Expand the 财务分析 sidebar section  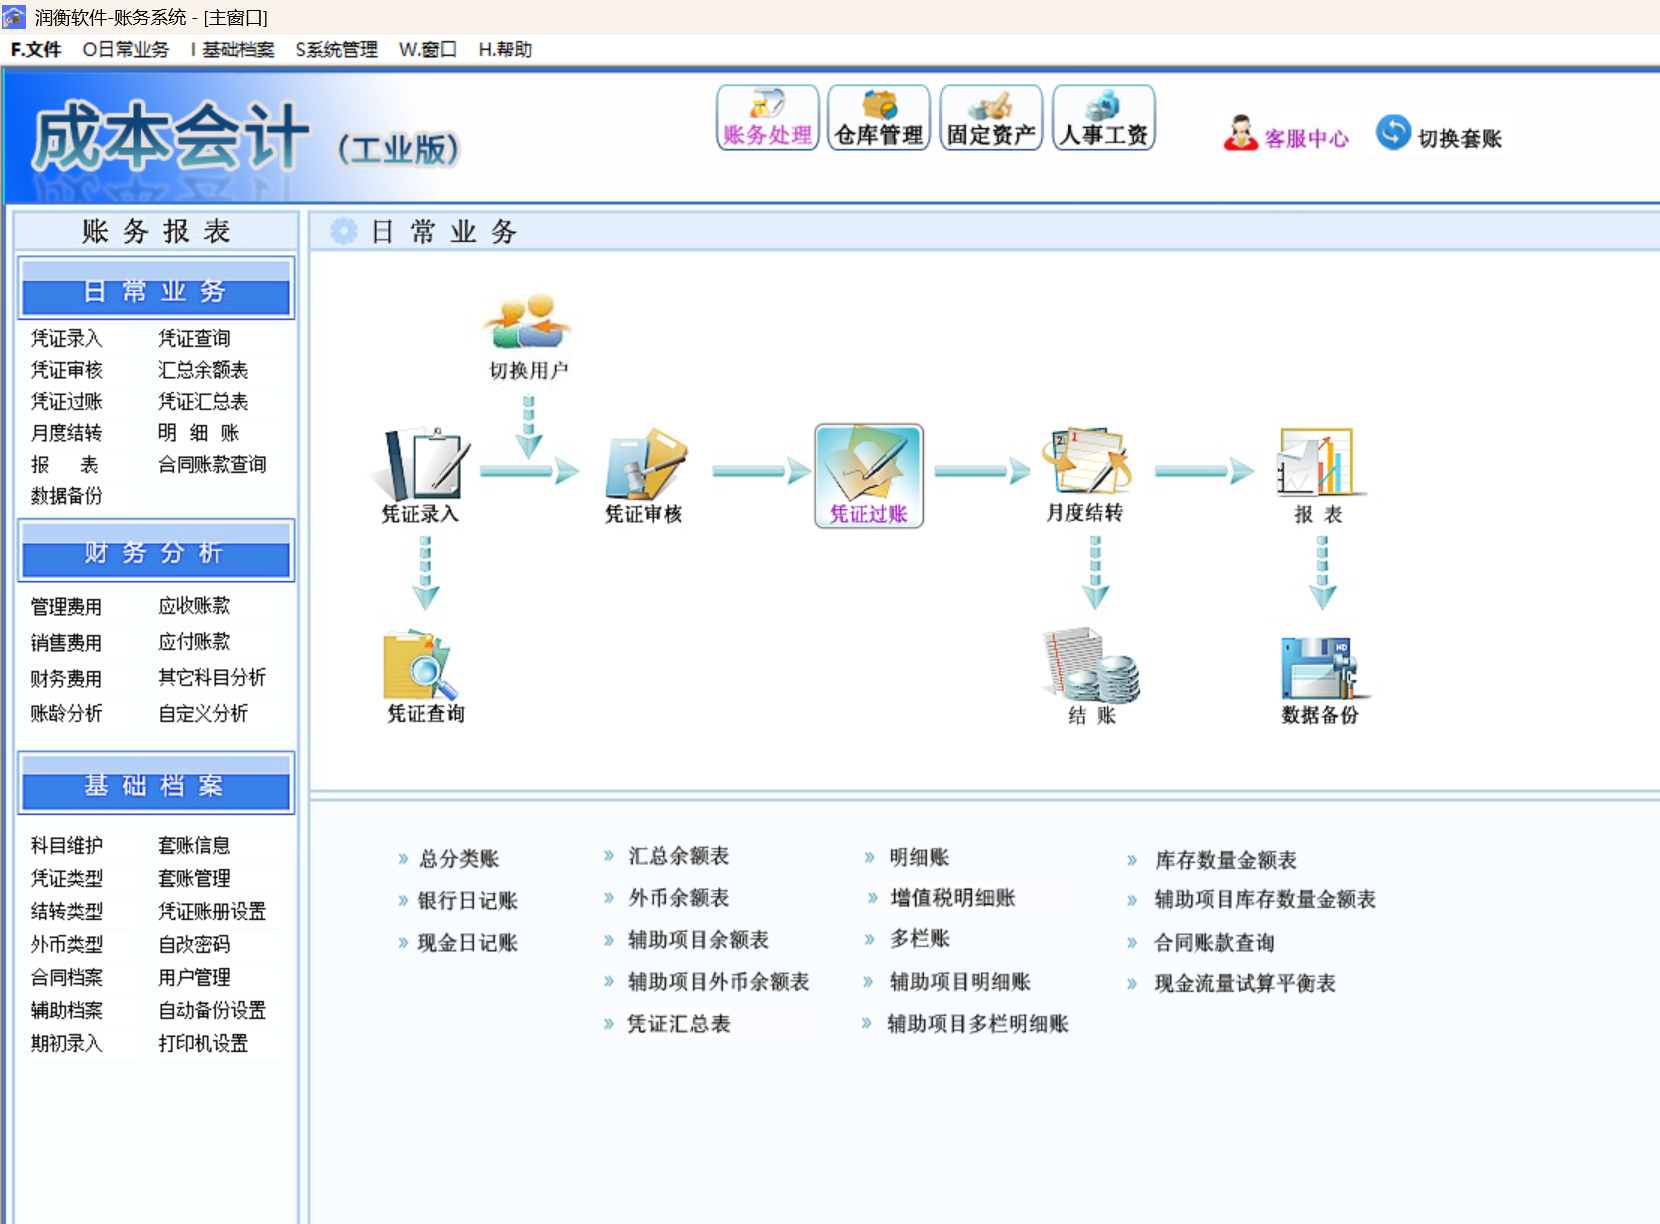click(156, 551)
